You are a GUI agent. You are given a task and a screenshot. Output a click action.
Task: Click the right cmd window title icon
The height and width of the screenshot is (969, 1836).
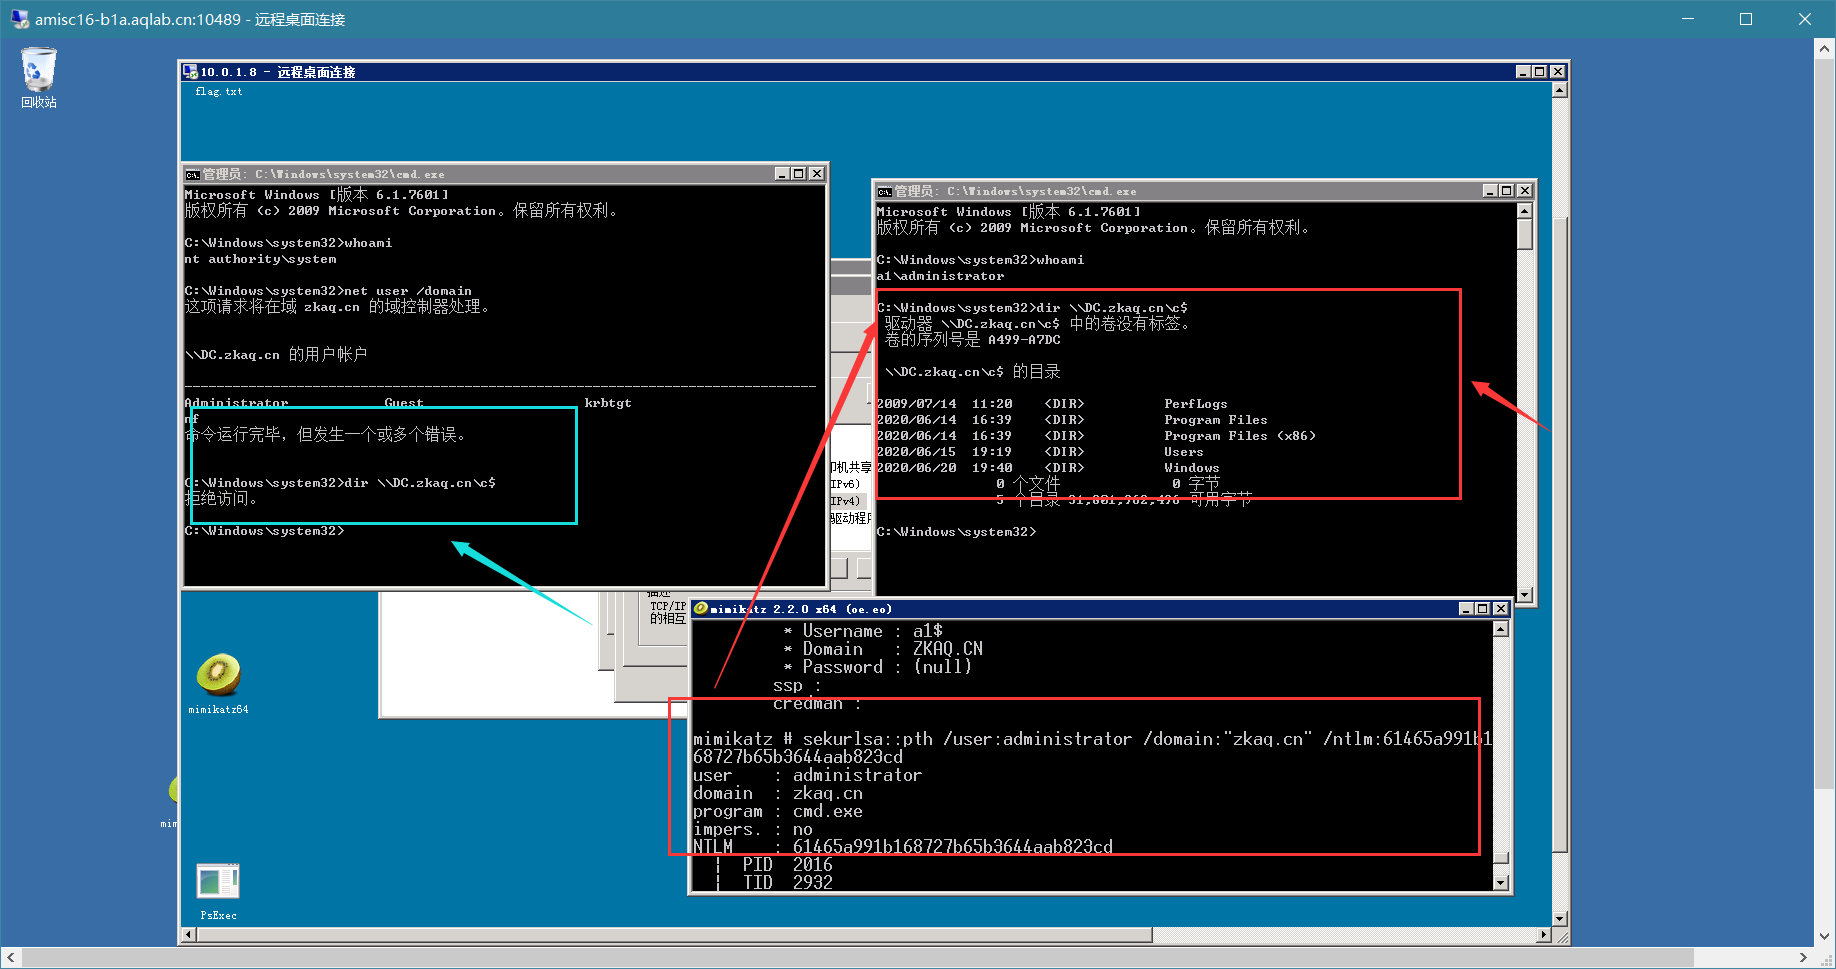click(x=884, y=191)
